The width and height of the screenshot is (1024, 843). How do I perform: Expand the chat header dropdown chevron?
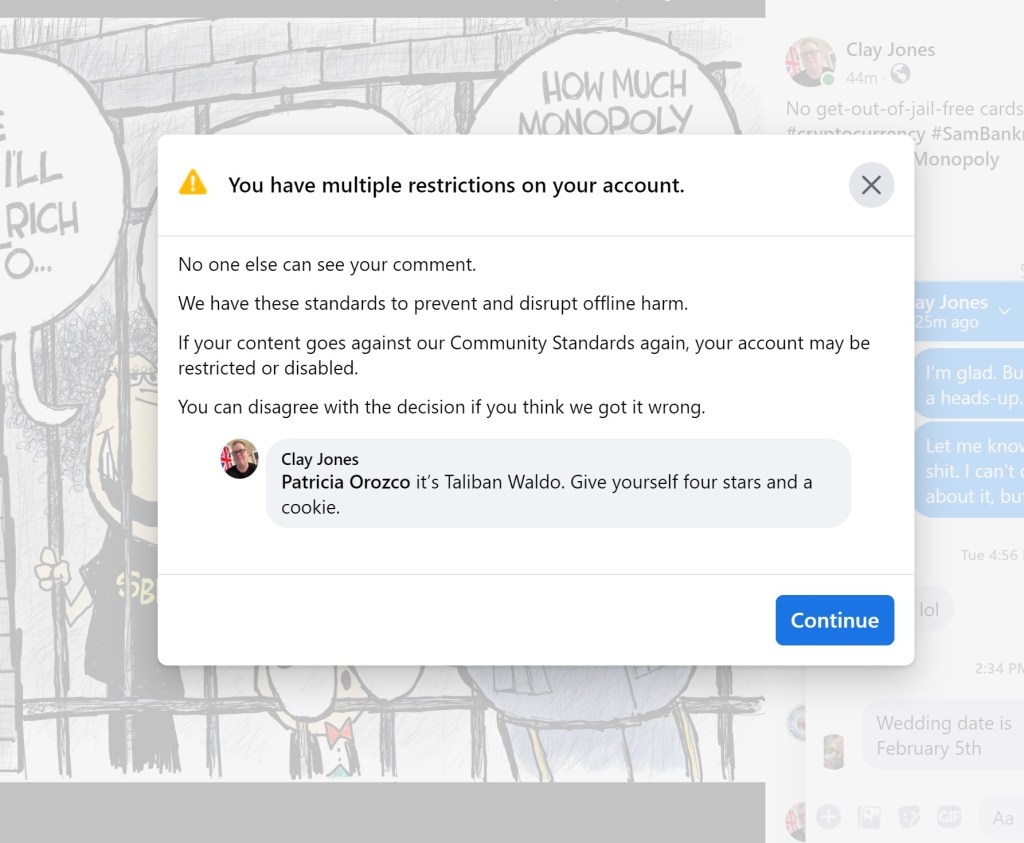tap(1005, 311)
